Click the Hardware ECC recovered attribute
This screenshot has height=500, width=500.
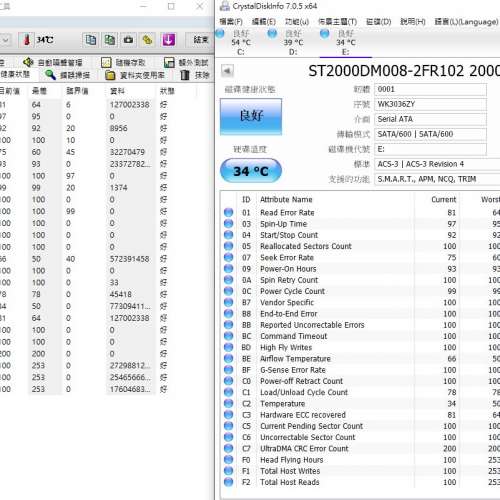[x=303, y=415]
